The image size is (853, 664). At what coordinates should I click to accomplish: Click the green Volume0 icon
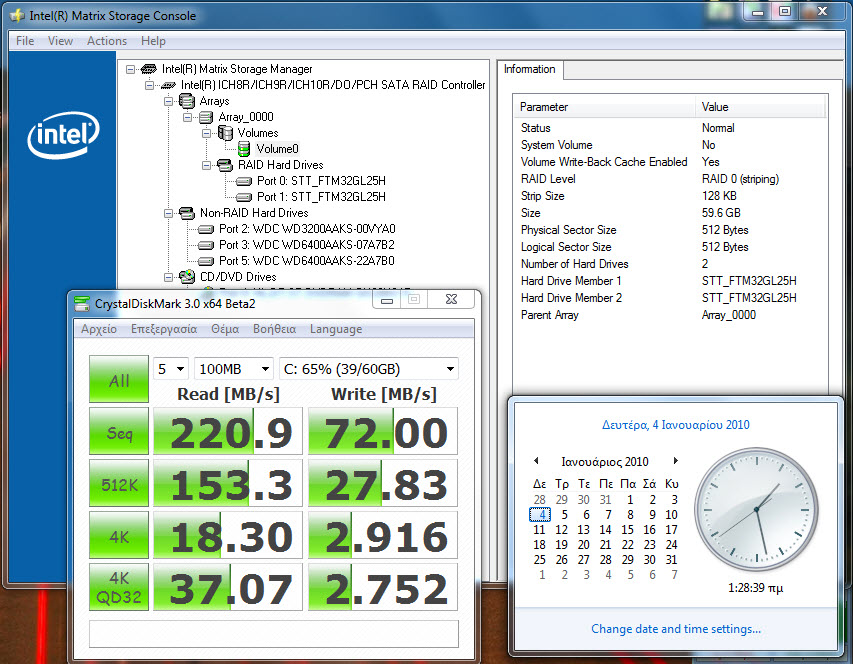coord(244,148)
